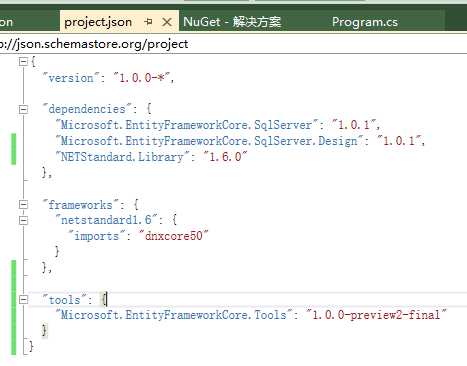467x366 pixels.
Task: Close the project.json tab
Action: pyautogui.click(x=167, y=22)
